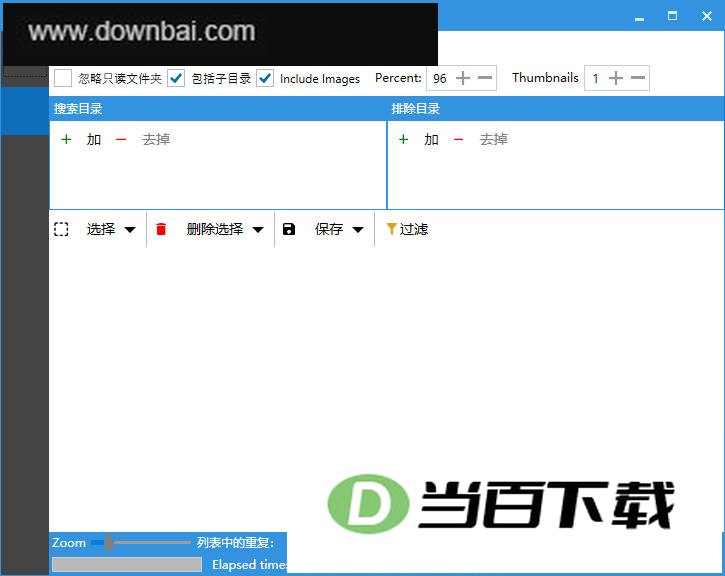Viewport: 725px width, 576px height.
Task: Click the 删除选择 toolbar label
Action: [x=215, y=229]
